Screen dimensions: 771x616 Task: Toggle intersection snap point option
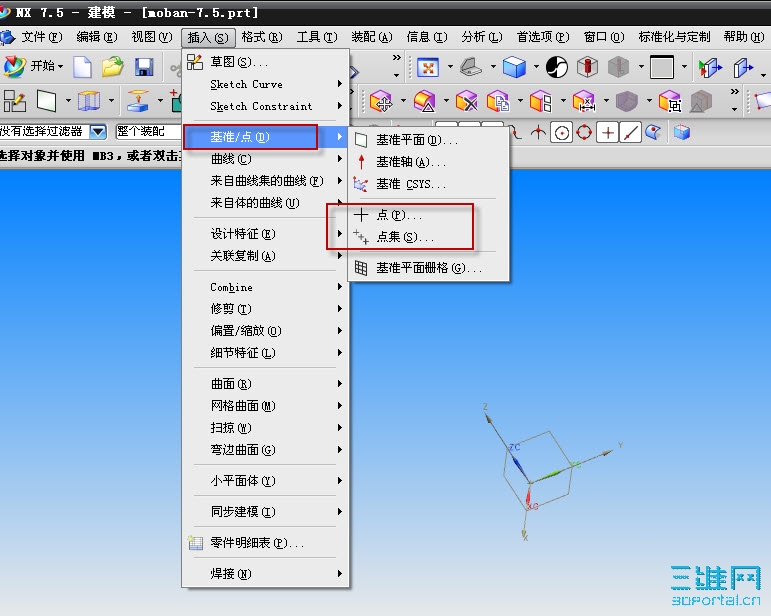[538, 132]
